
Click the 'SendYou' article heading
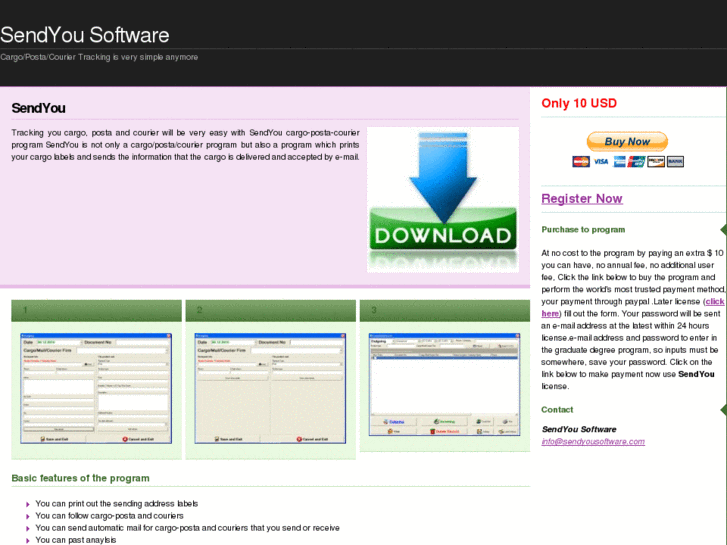pyautogui.click(x=38, y=108)
